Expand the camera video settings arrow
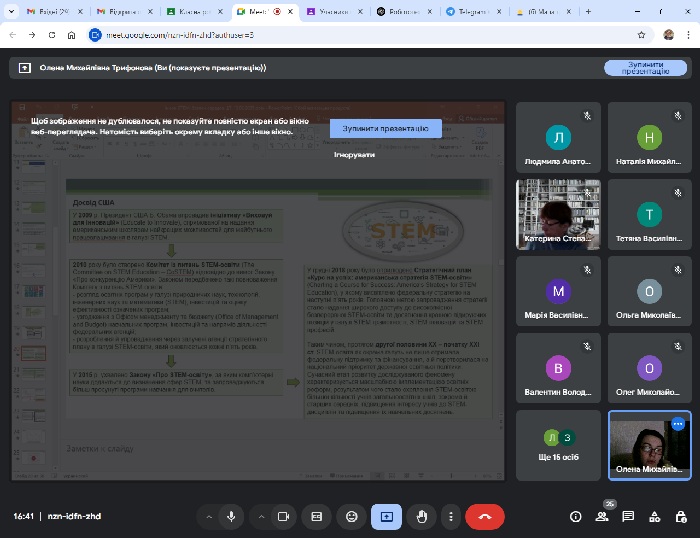The height and width of the screenshot is (538, 700). tap(260, 516)
